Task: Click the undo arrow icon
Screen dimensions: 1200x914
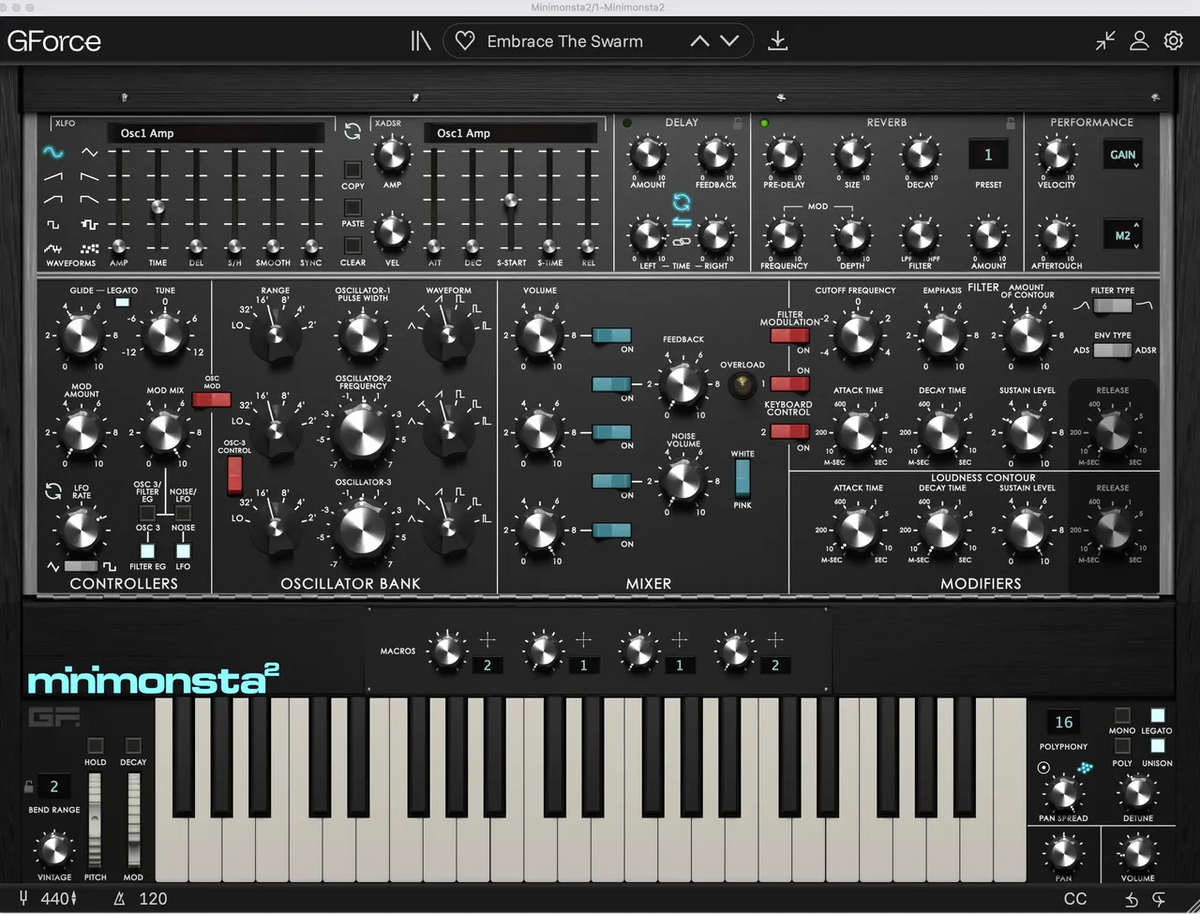Action: [x=1132, y=898]
